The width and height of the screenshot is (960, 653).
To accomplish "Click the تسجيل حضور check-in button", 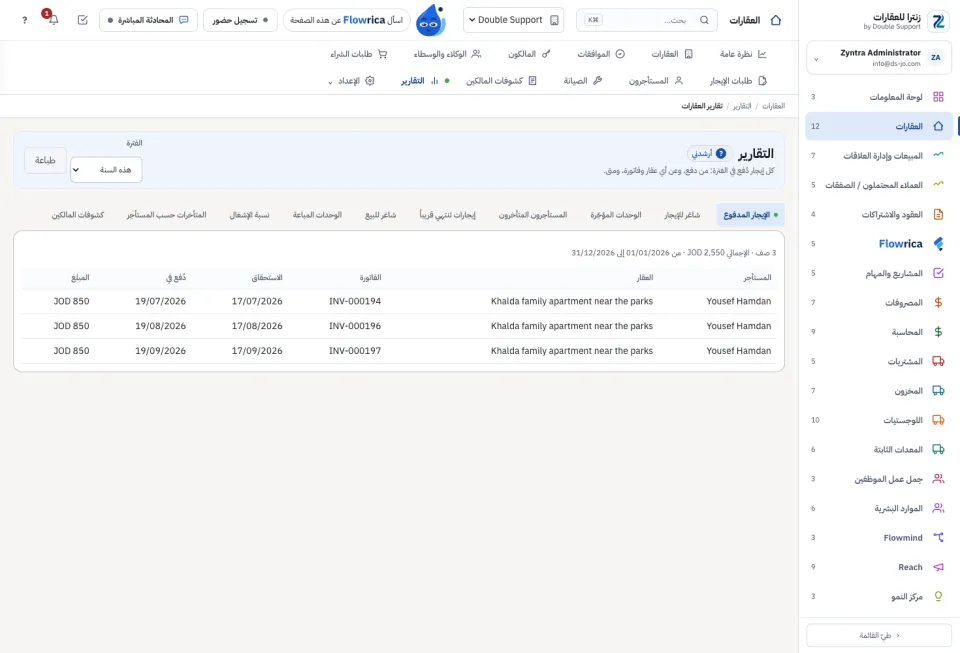I will click(x=240, y=20).
